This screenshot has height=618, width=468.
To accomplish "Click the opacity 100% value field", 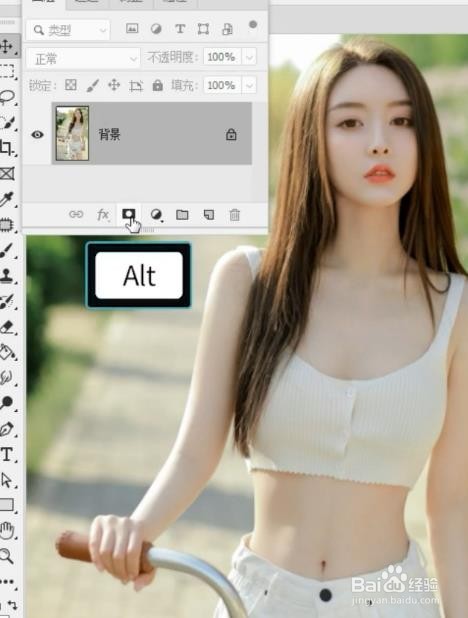I will coord(222,57).
